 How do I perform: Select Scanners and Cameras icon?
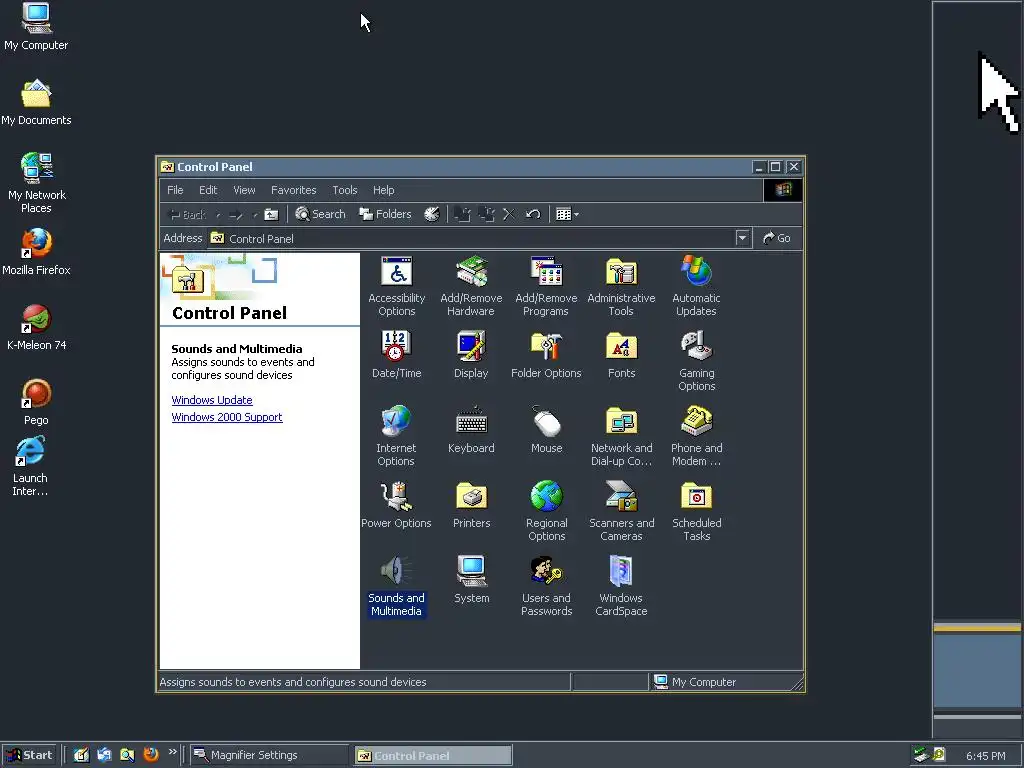[x=621, y=511]
